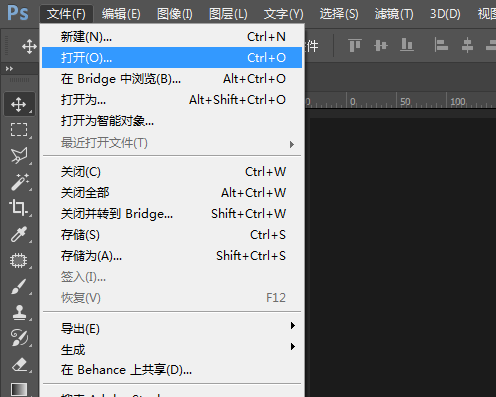Select the Crop tool

[19, 208]
